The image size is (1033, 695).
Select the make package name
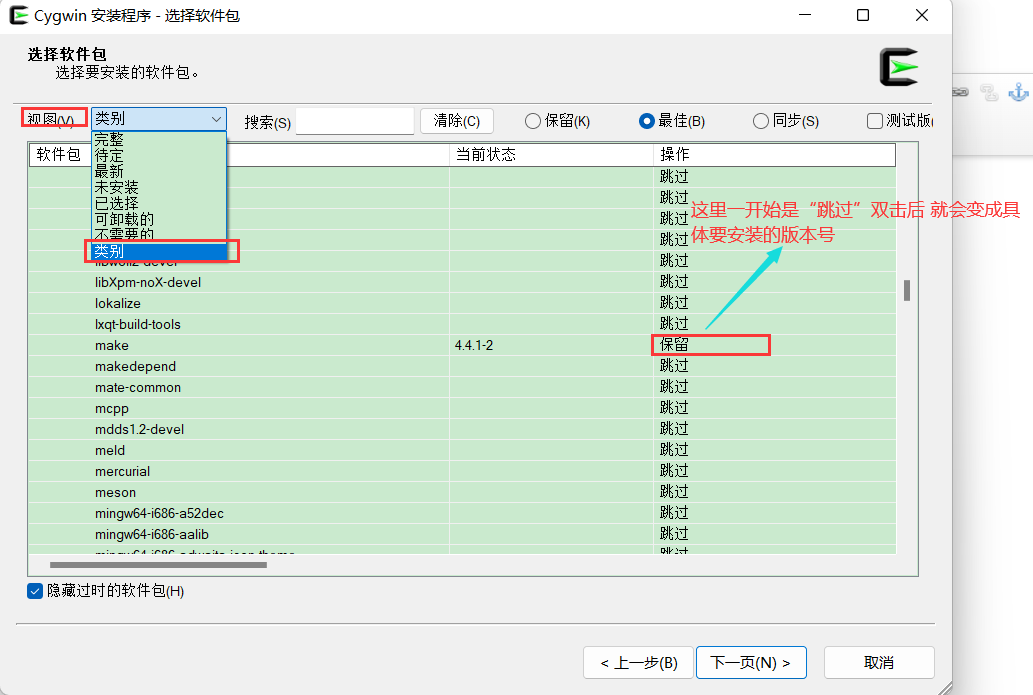pos(112,346)
